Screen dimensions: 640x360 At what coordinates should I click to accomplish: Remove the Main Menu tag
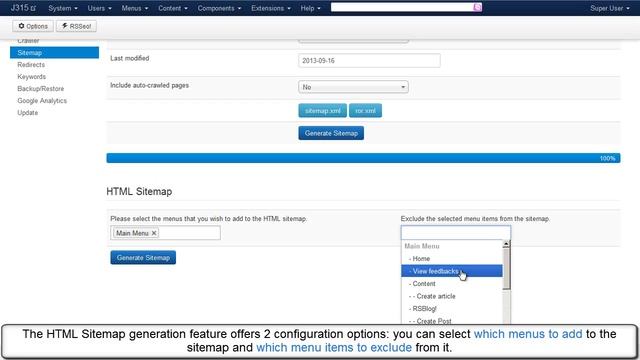point(154,233)
